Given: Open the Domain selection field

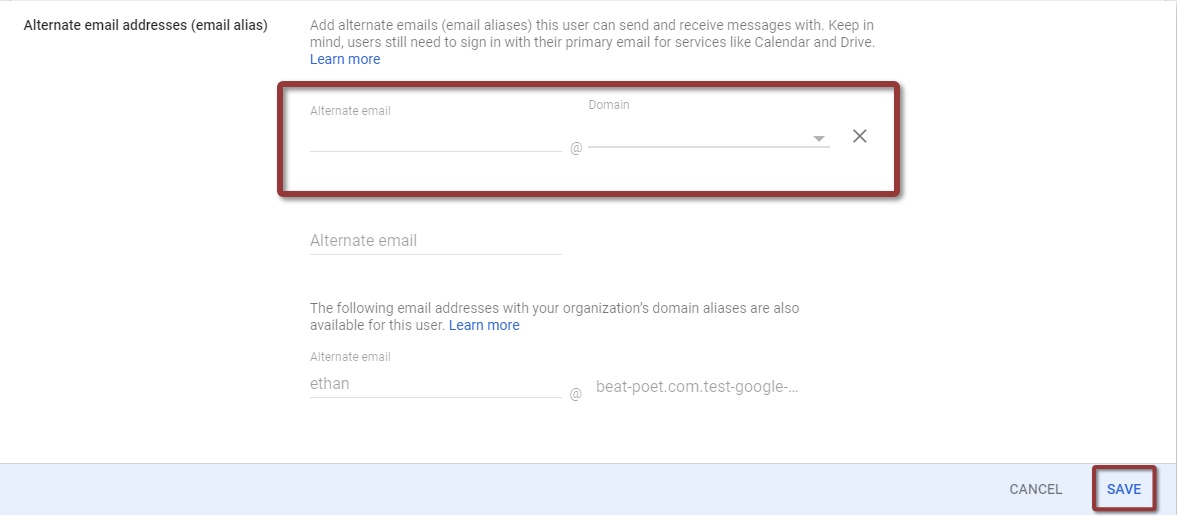Looking at the screenshot, I should coord(709,137).
